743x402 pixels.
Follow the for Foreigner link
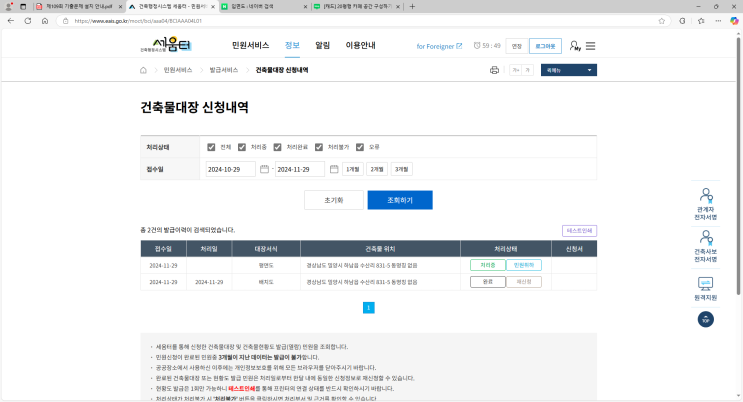click(x=439, y=46)
